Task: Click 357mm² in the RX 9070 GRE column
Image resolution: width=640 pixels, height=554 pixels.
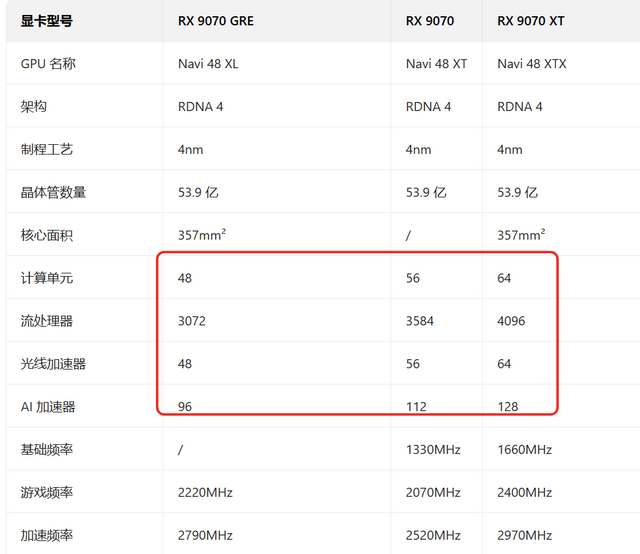Action: (202, 235)
